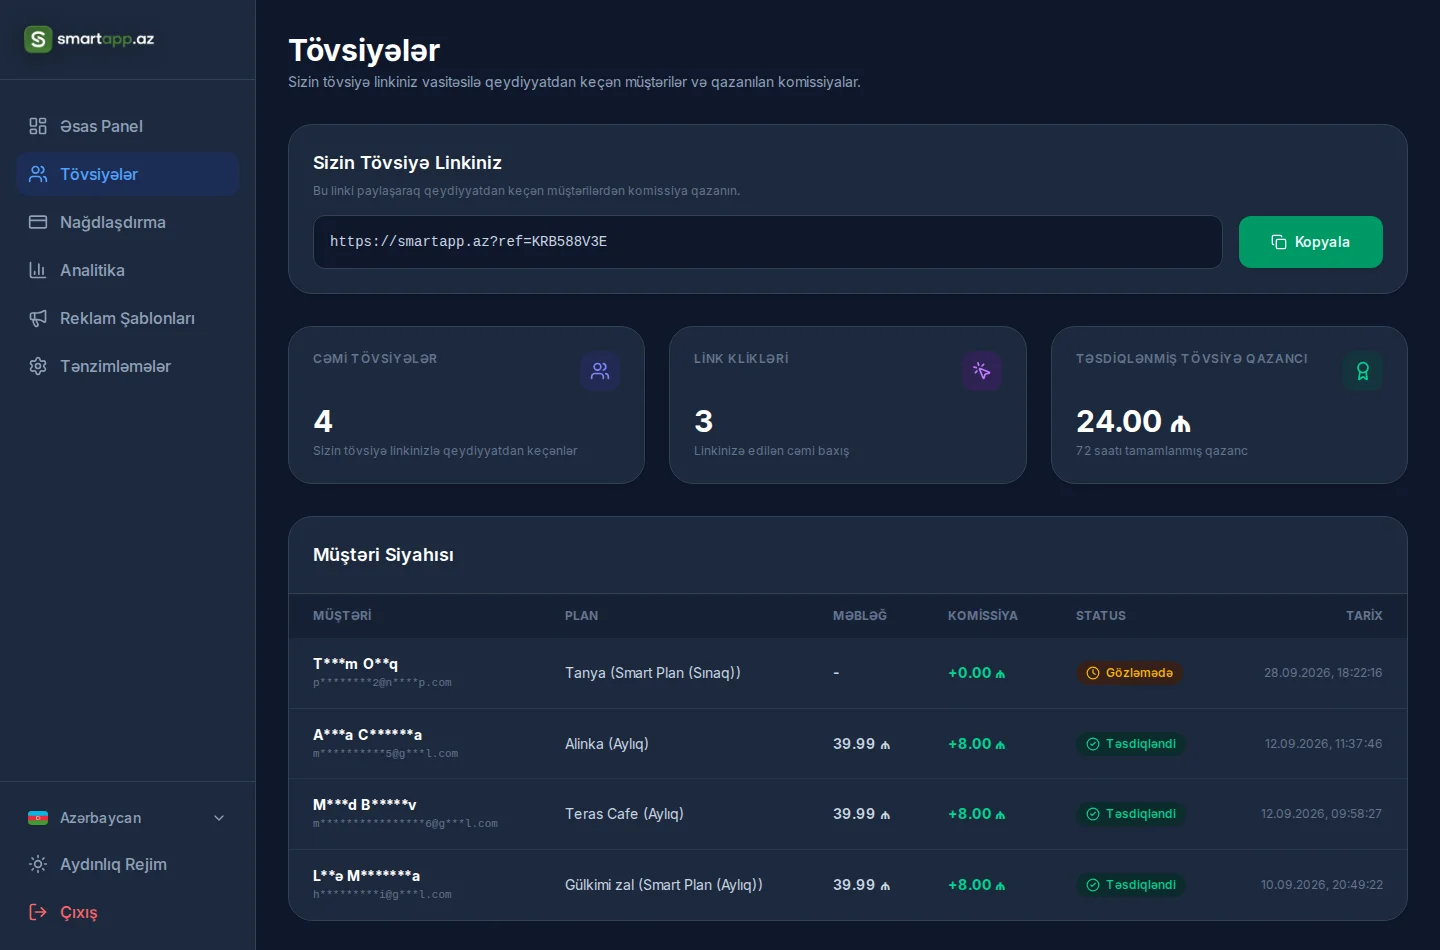Select customer T***m O**q
This screenshot has height=950, width=1440.
coord(355,664)
